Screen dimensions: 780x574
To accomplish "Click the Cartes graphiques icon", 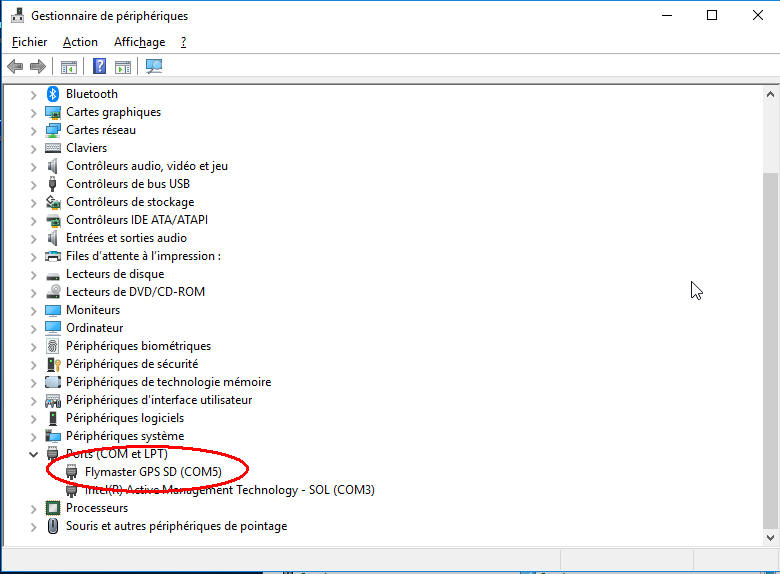I will (53, 112).
